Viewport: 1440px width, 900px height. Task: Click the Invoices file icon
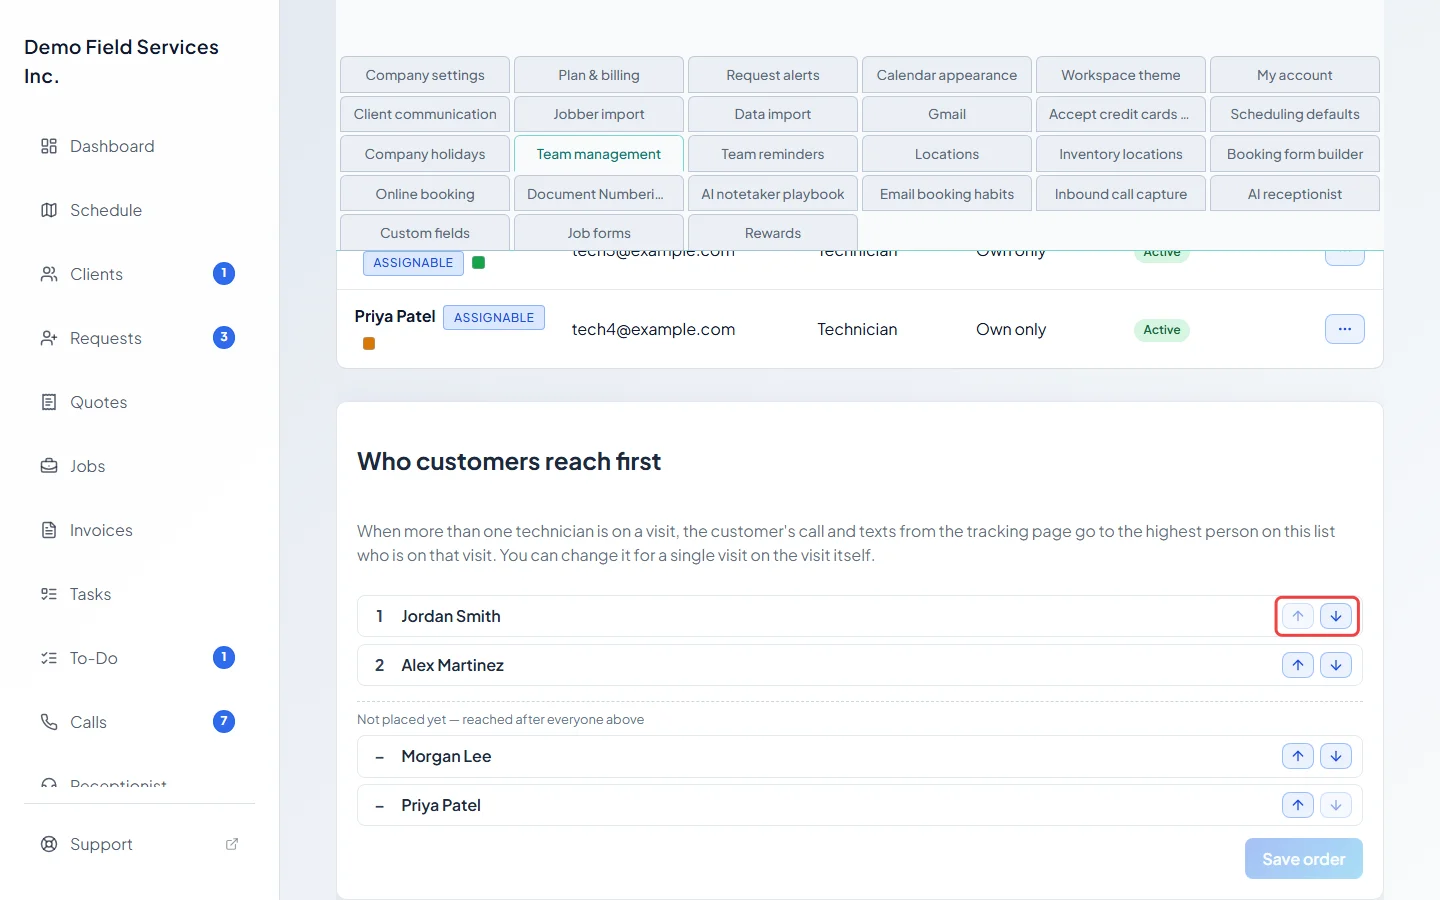point(49,530)
